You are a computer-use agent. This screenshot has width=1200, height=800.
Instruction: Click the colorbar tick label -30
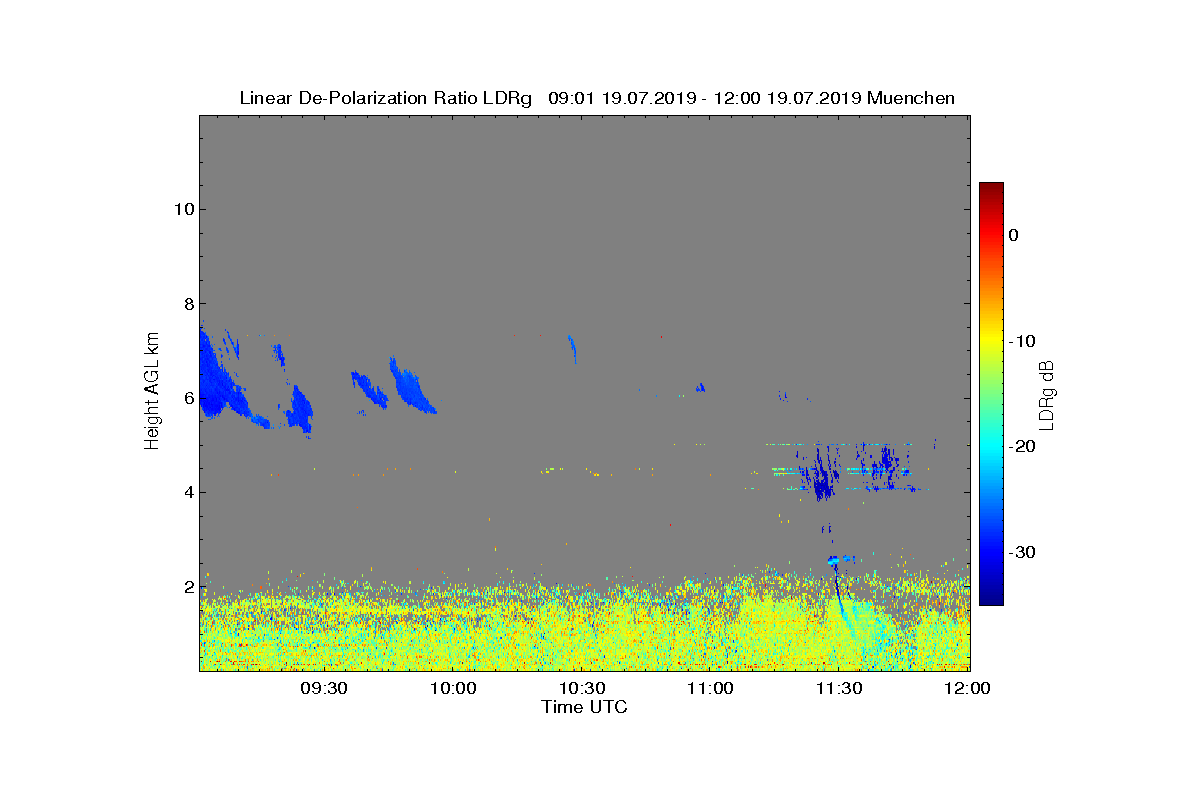(x=1020, y=553)
